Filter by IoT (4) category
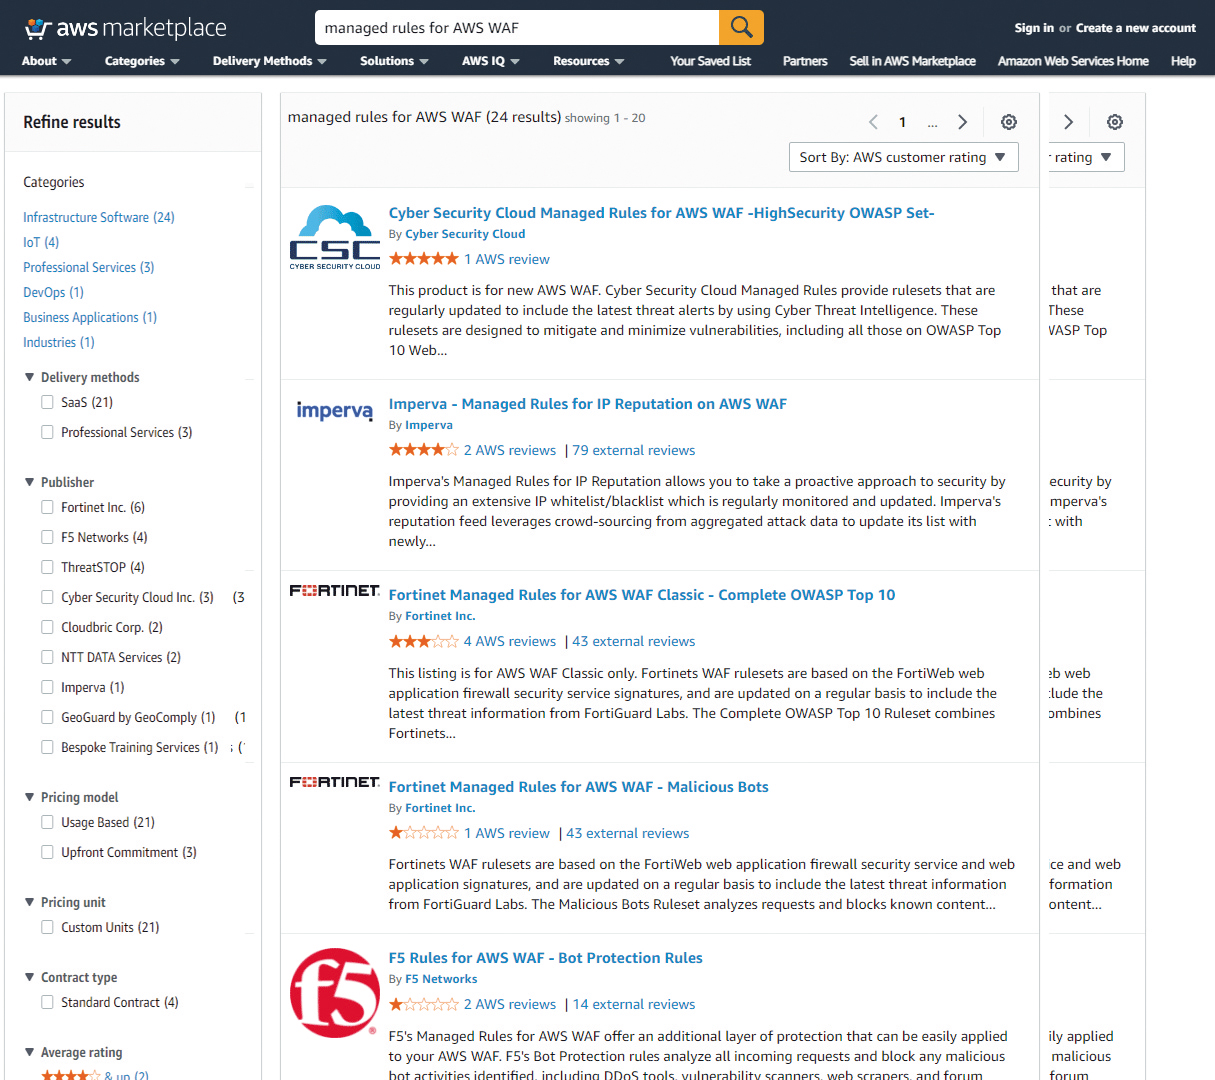Screen dimensions: 1215x1080 pyautogui.click(x=41, y=242)
